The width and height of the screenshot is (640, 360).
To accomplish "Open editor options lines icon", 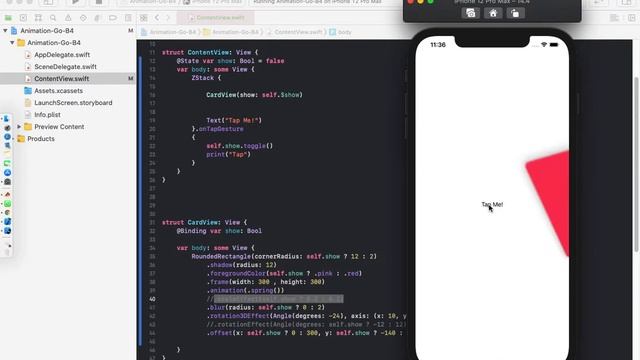I will click(x=614, y=18).
